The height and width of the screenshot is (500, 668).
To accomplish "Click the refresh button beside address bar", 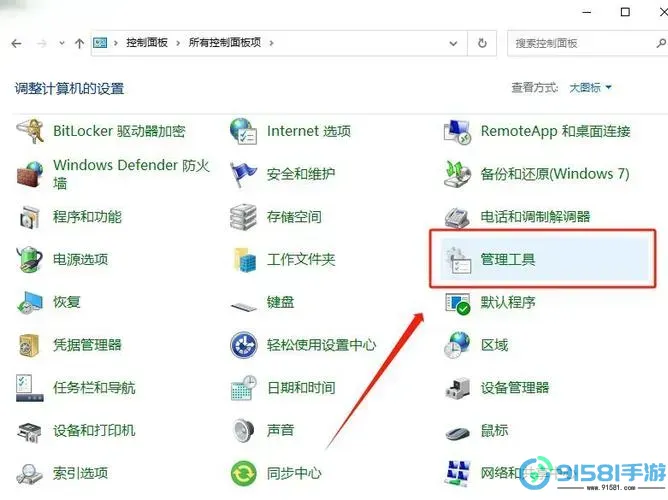I will point(483,43).
